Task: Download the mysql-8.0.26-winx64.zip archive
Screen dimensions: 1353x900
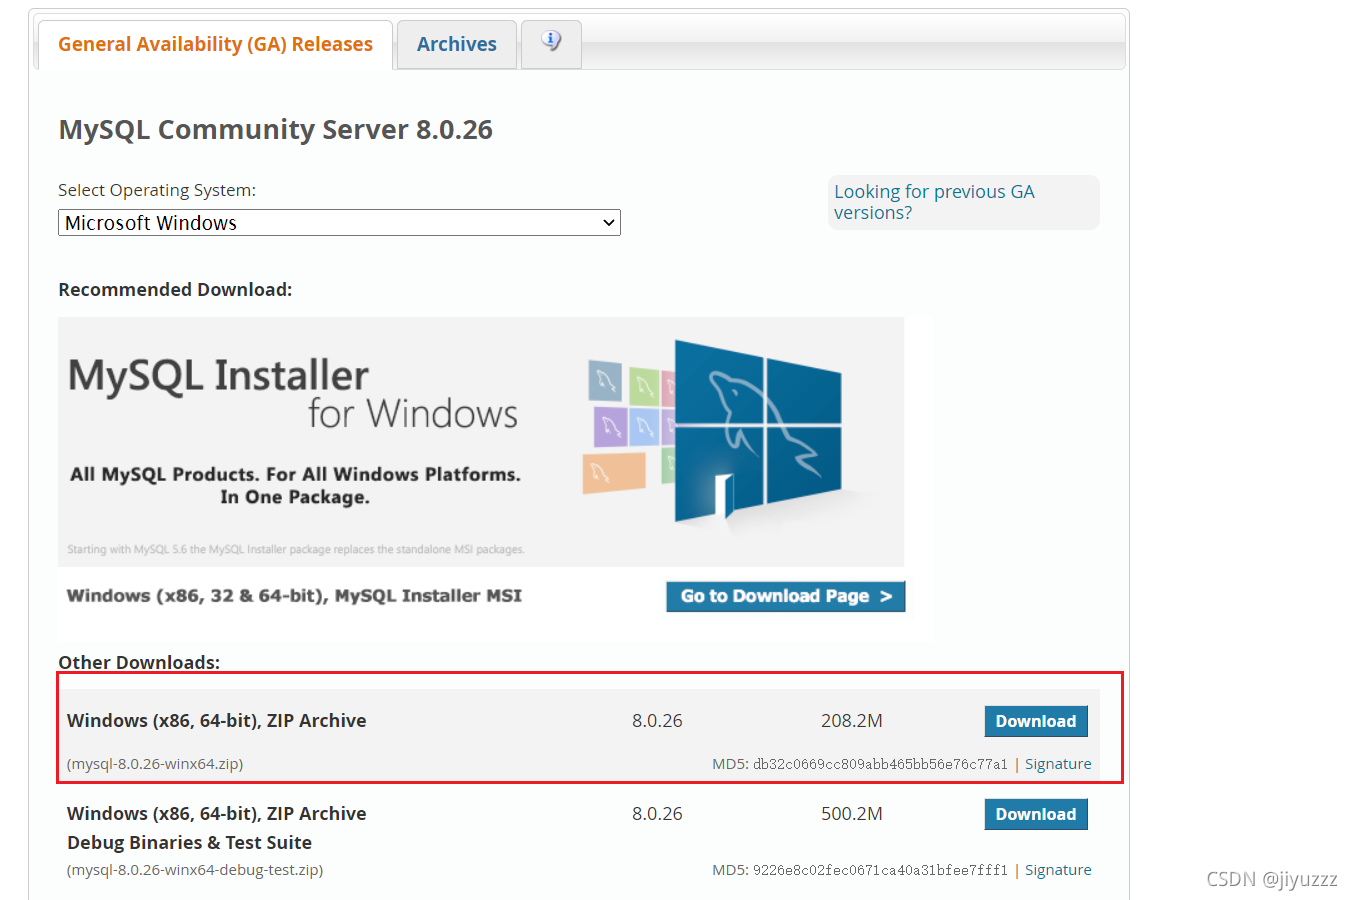Action: (x=1036, y=721)
